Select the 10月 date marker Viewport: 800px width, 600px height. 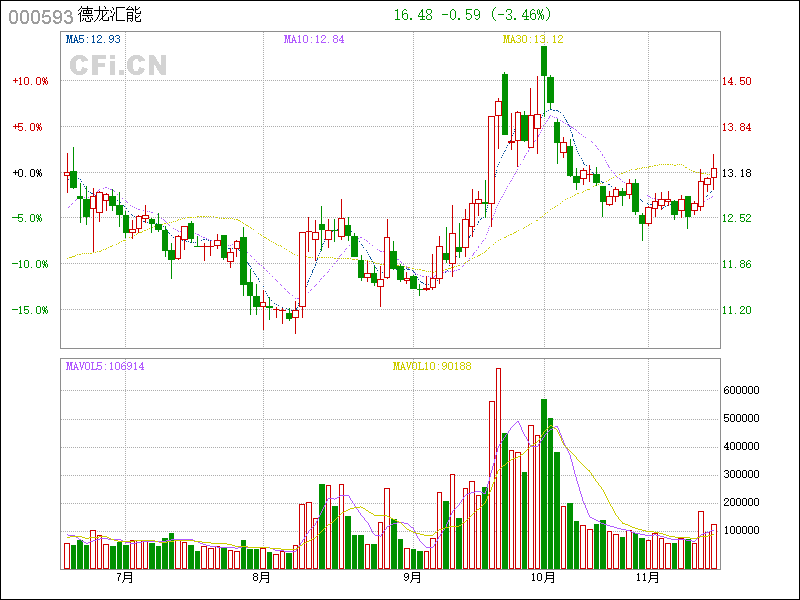(543, 577)
